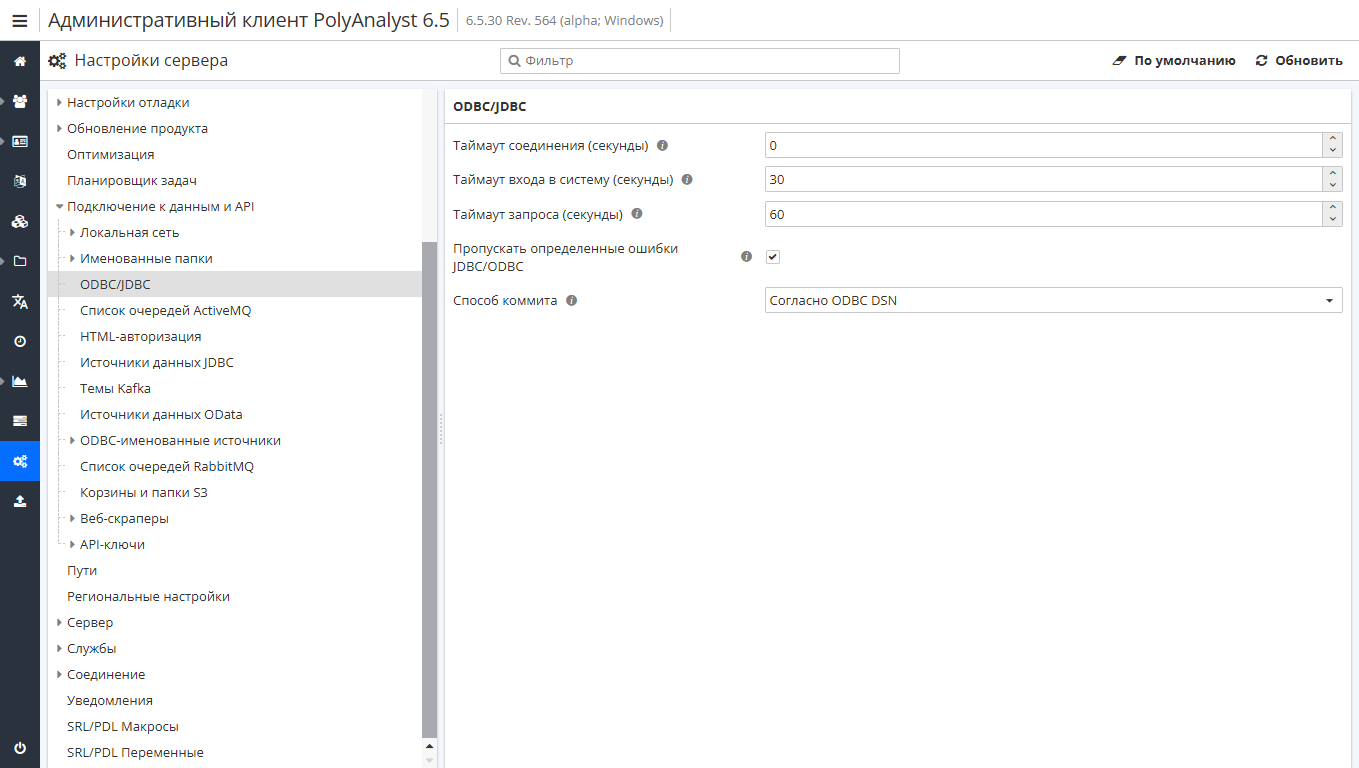Select Список очередей RabbitMQ
The height and width of the screenshot is (768, 1359).
click(x=167, y=466)
